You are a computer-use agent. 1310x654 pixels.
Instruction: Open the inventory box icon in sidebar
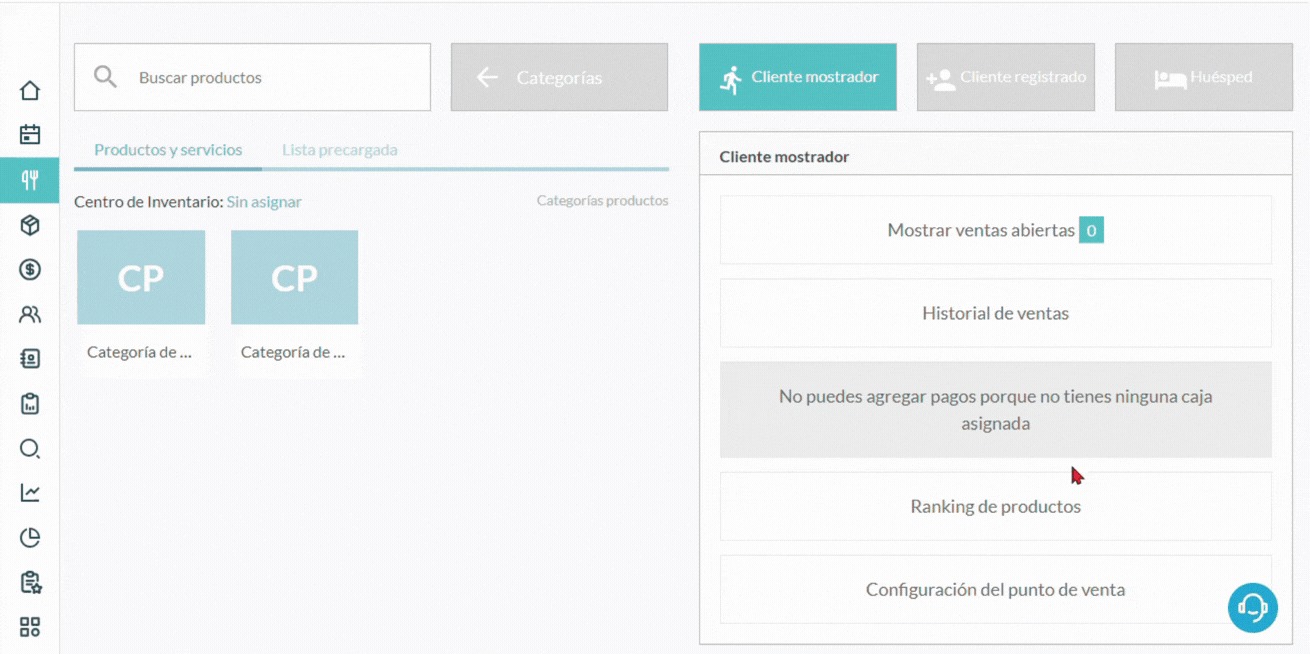point(30,225)
